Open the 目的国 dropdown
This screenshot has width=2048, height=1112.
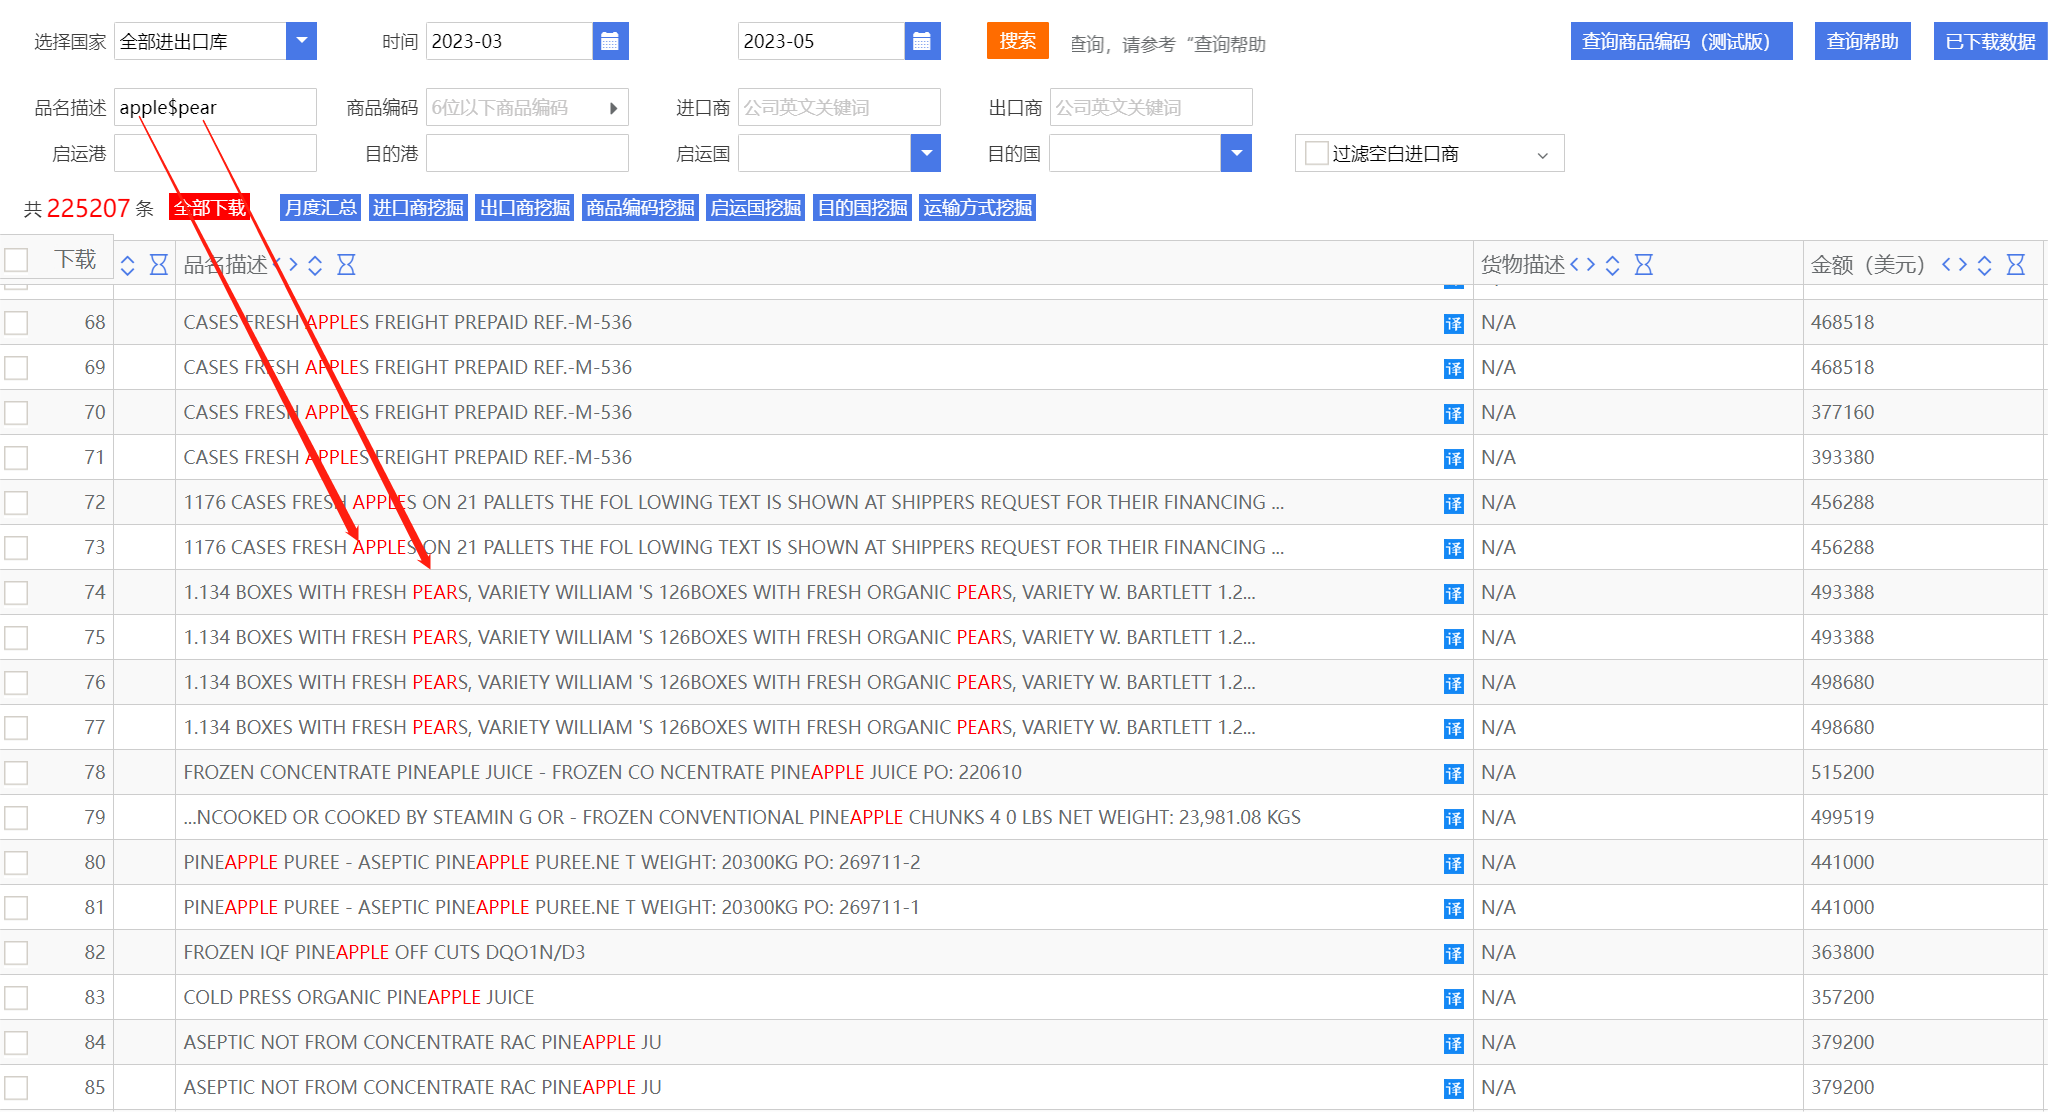[x=1236, y=153]
